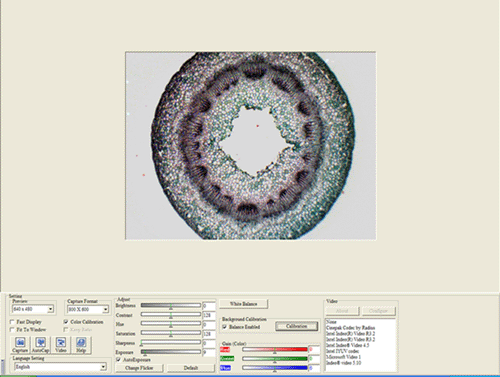Click the Brightness value field
This screenshot has height=377, width=500.
(x=209, y=306)
